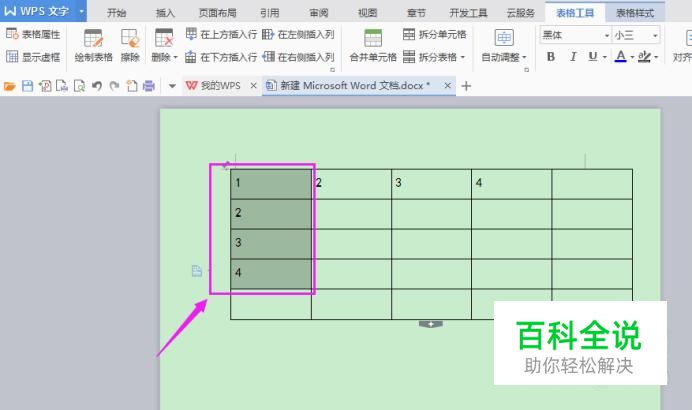Click the 删除 delete table icon
The image size is (692, 410).
[x=164, y=38]
